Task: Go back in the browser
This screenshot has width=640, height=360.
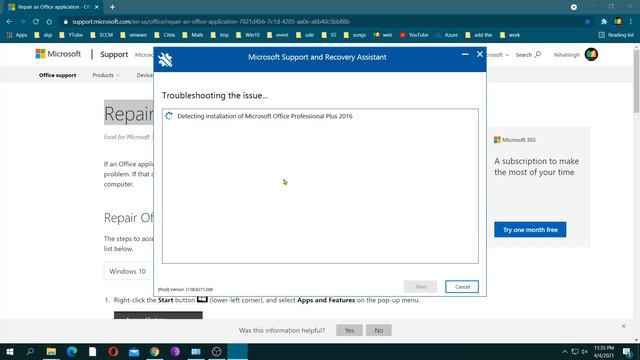Action: tap(9, 22)
